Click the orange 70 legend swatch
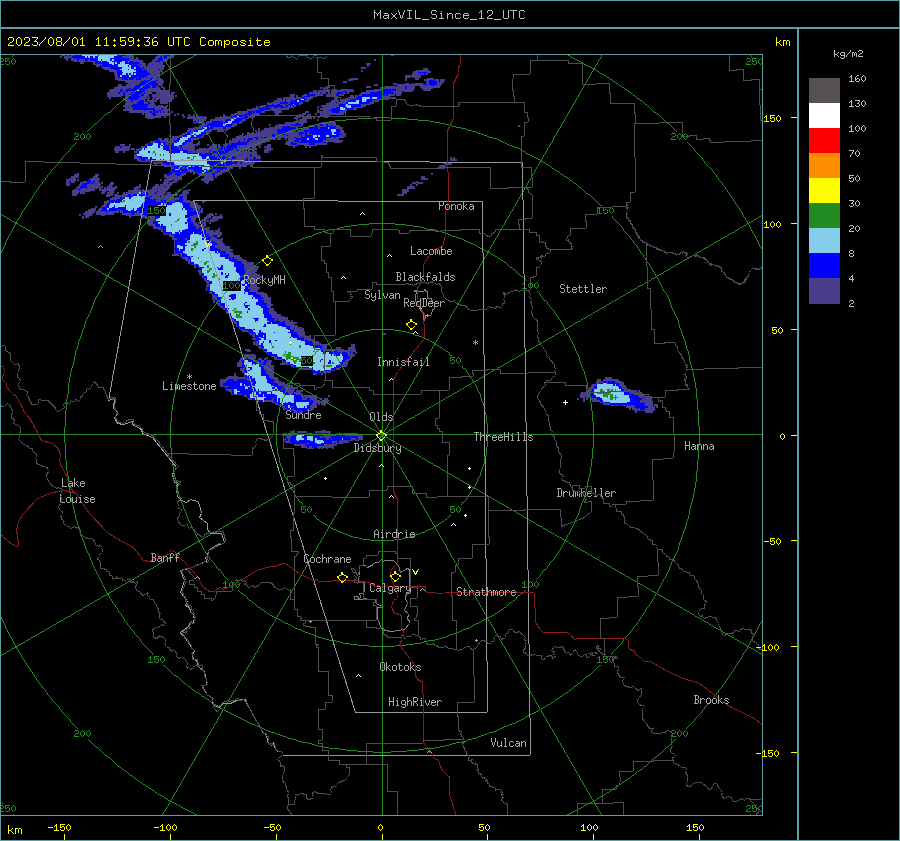This screenshot has width=900, height=841. (x=824, y=165)
